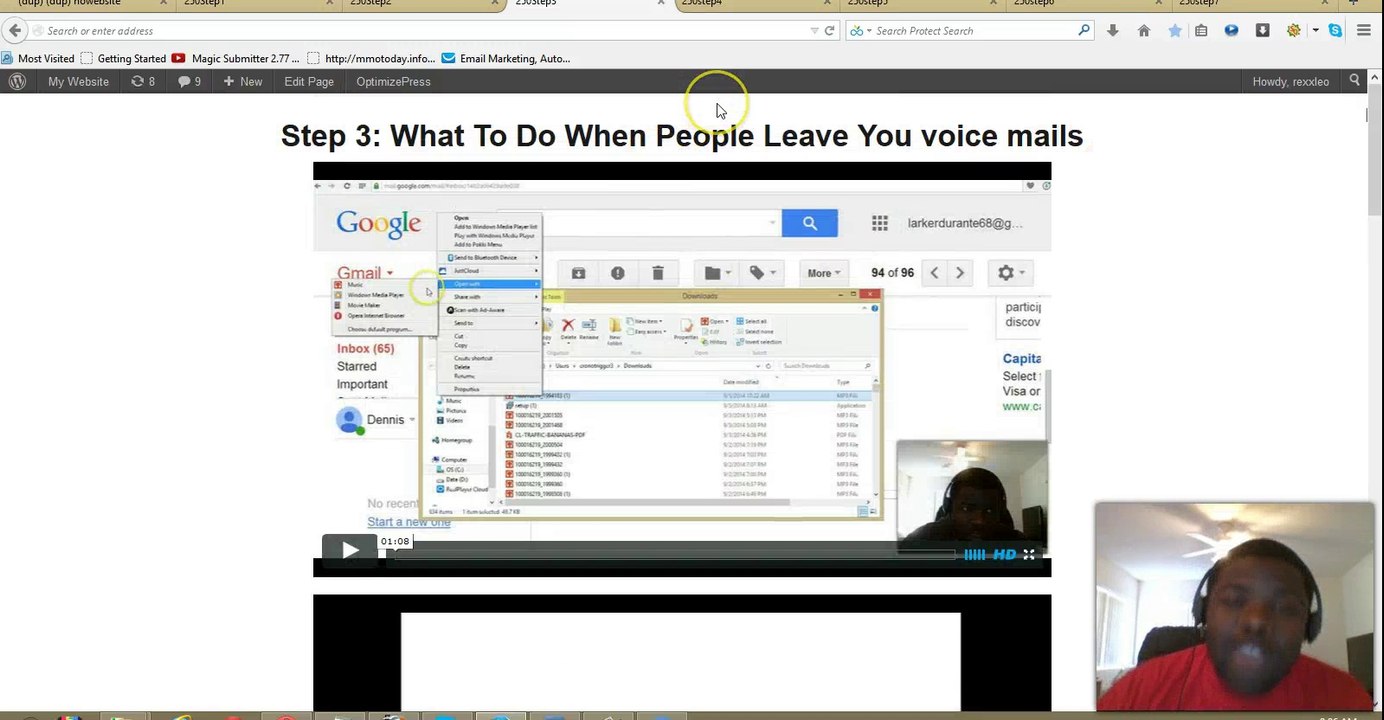Viewport: 1384px width, 720px height.
Task: Open the Email Marketing, Auto... bookmark
Action: [x=506, y=58]
